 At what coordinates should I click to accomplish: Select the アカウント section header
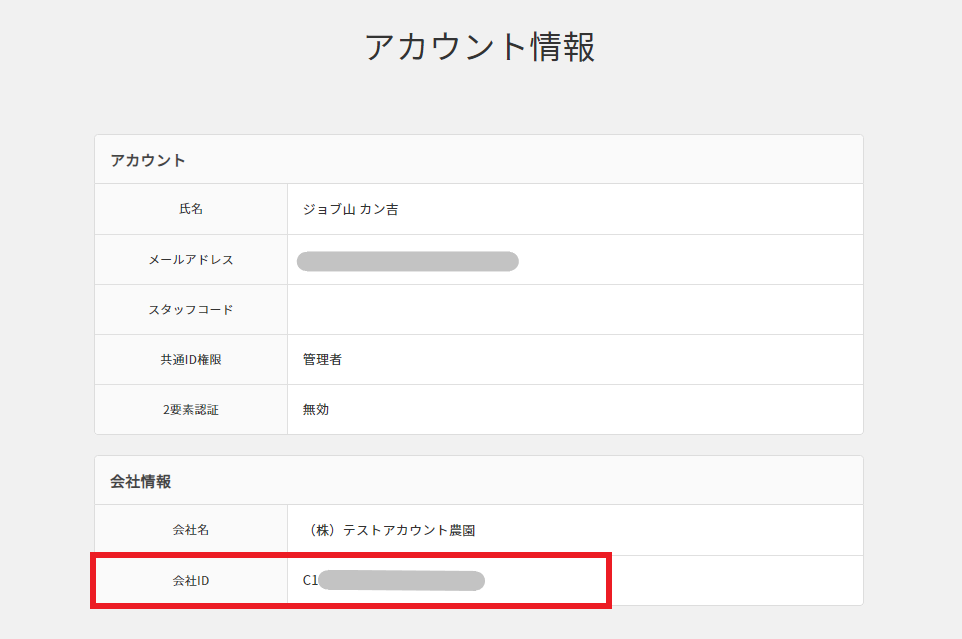point(148,160)
